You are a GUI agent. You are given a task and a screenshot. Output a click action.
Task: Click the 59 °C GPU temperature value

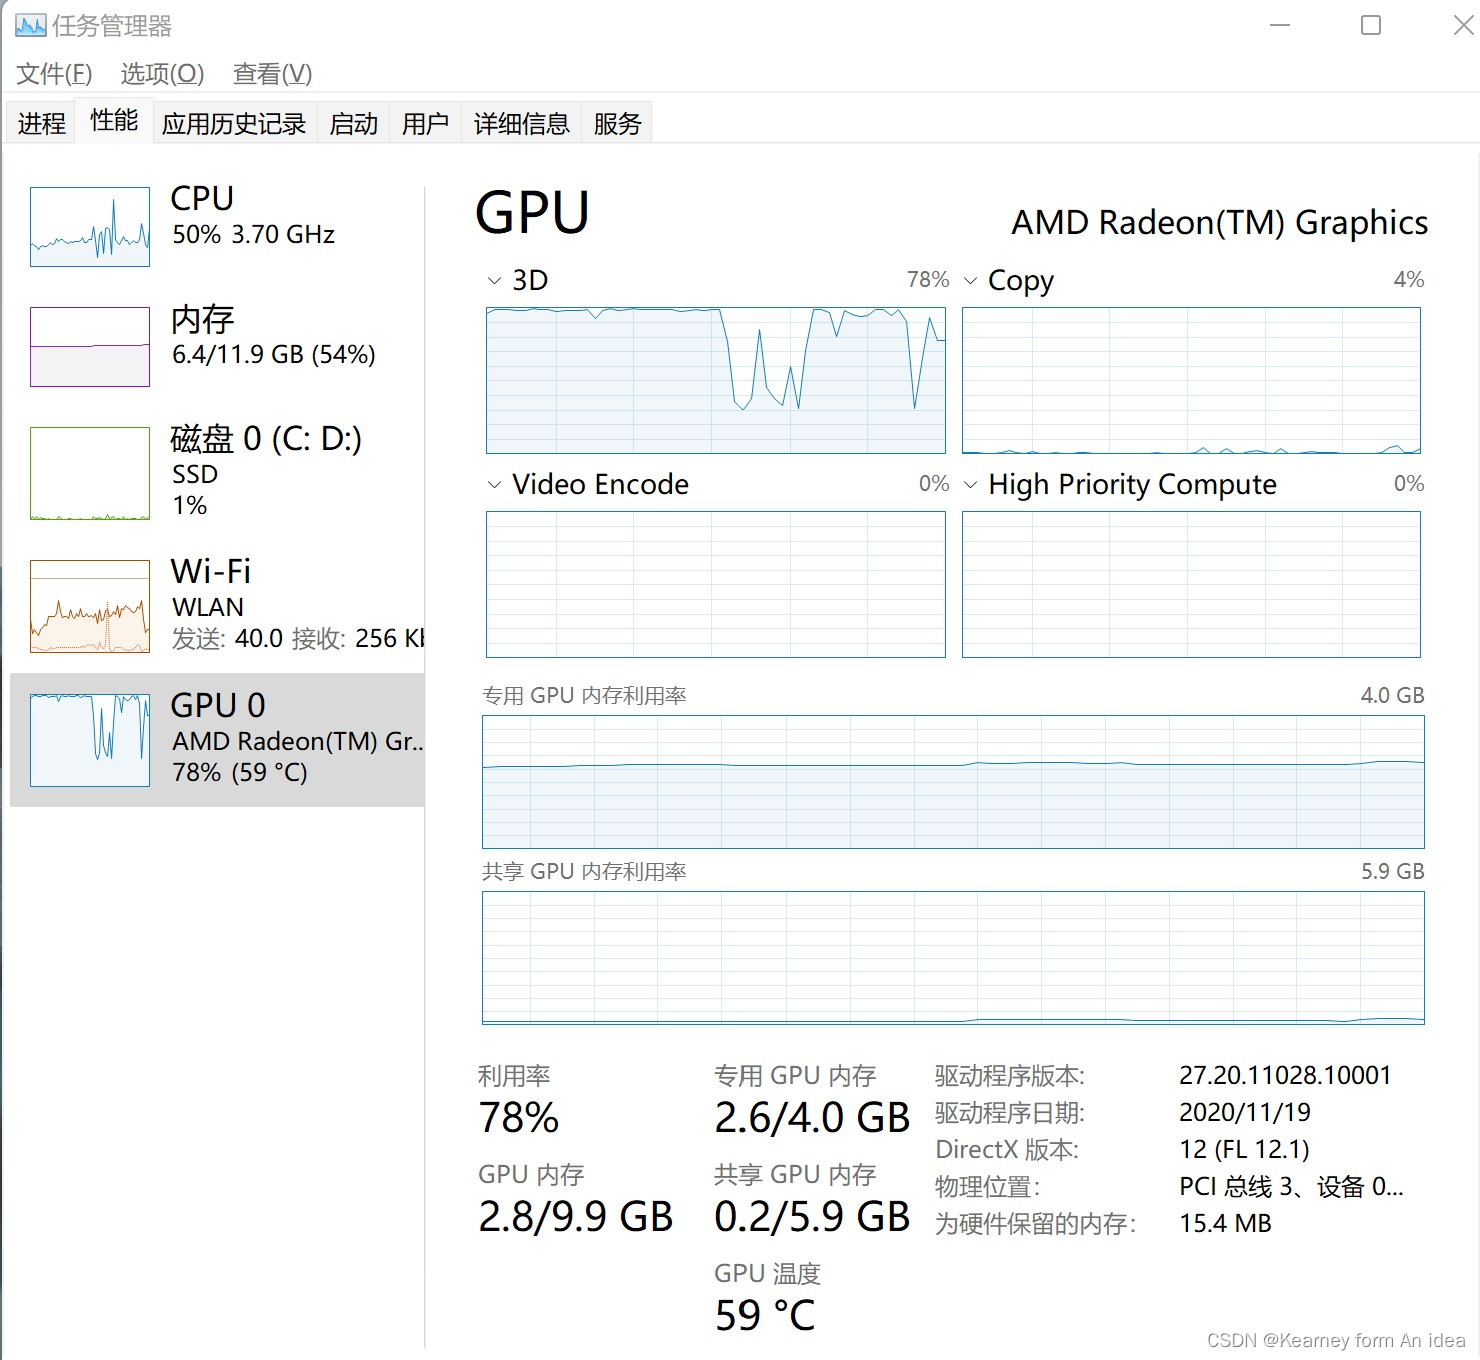[x=765, y=1316]
